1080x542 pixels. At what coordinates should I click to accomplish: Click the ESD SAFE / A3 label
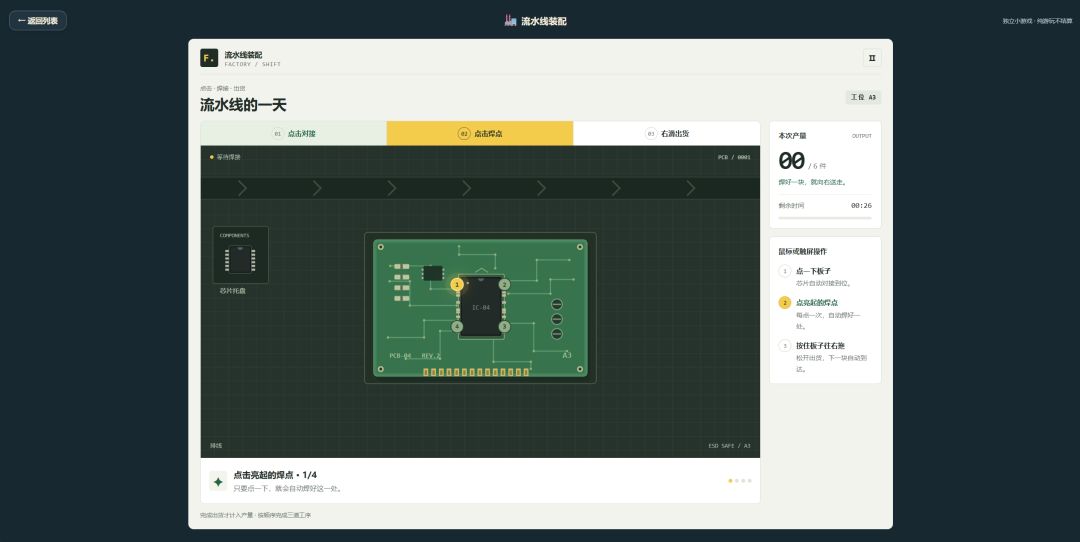729,446
